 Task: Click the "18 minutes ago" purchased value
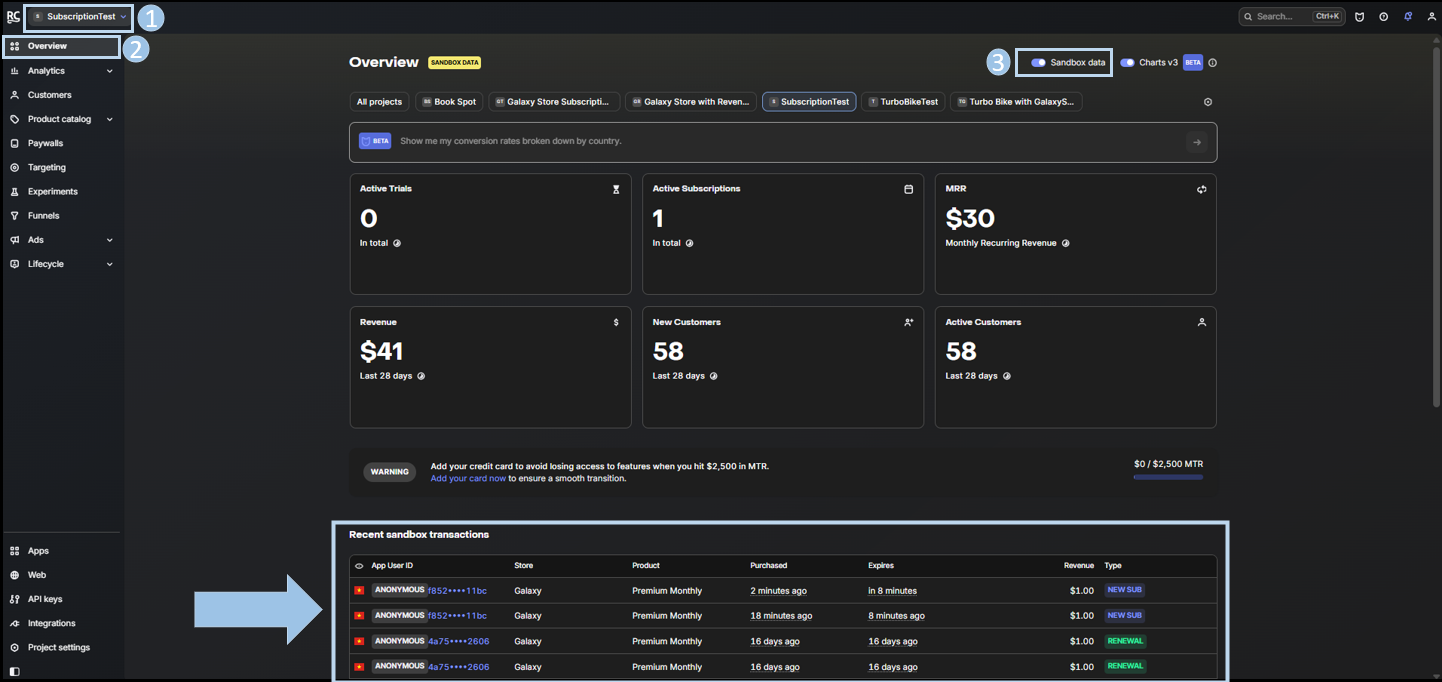(x=781, y=616)
